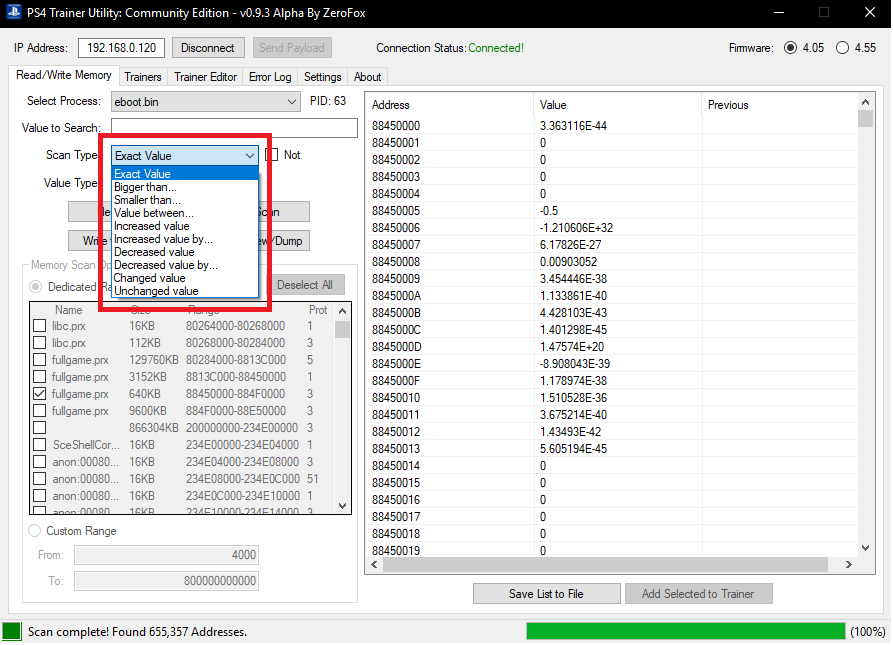Select the 4.55 firmware radio button
Screen dimensions: 893x645
tap(842, 48)
